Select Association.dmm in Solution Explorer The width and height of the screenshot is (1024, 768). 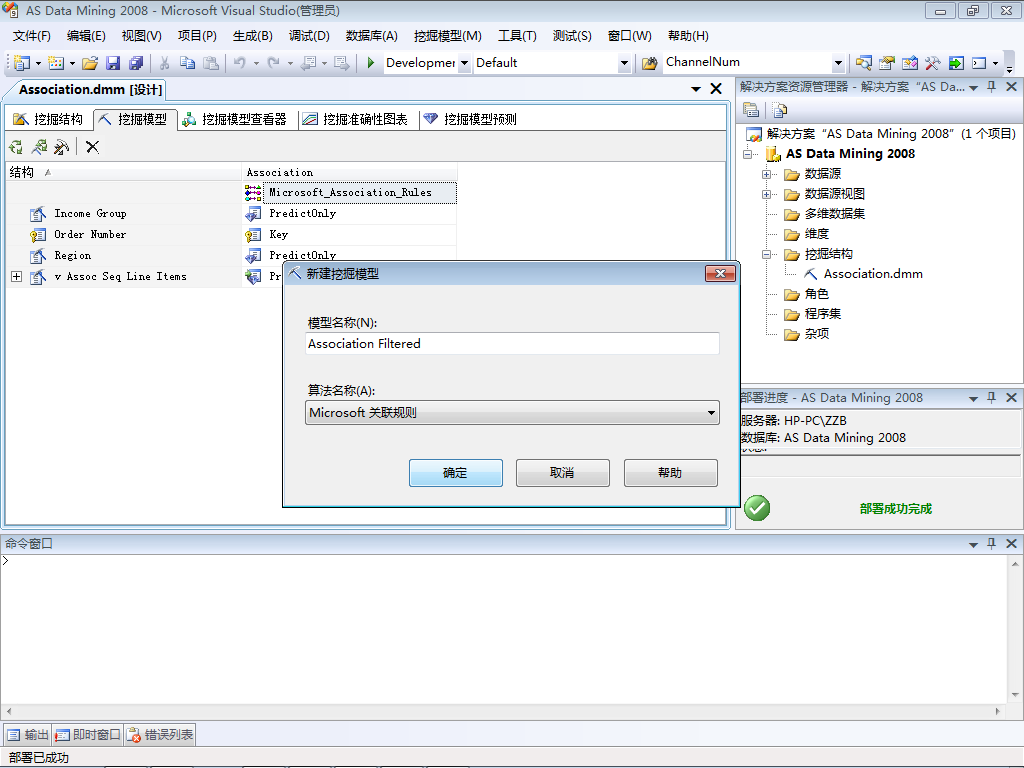[x=872, y=274]
